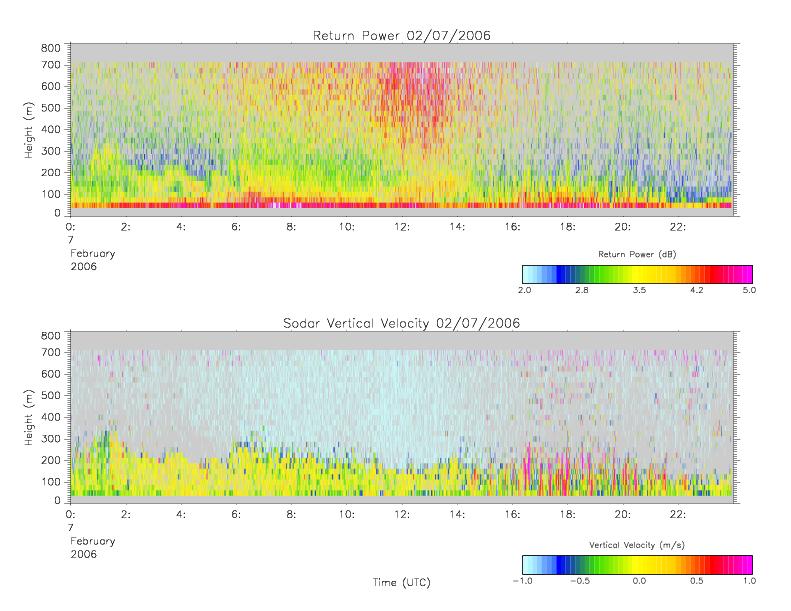Click the 700 height tick on Vertical Velocity plot
The width and height of the screenshot is (791, 611).
coord(50,352)
